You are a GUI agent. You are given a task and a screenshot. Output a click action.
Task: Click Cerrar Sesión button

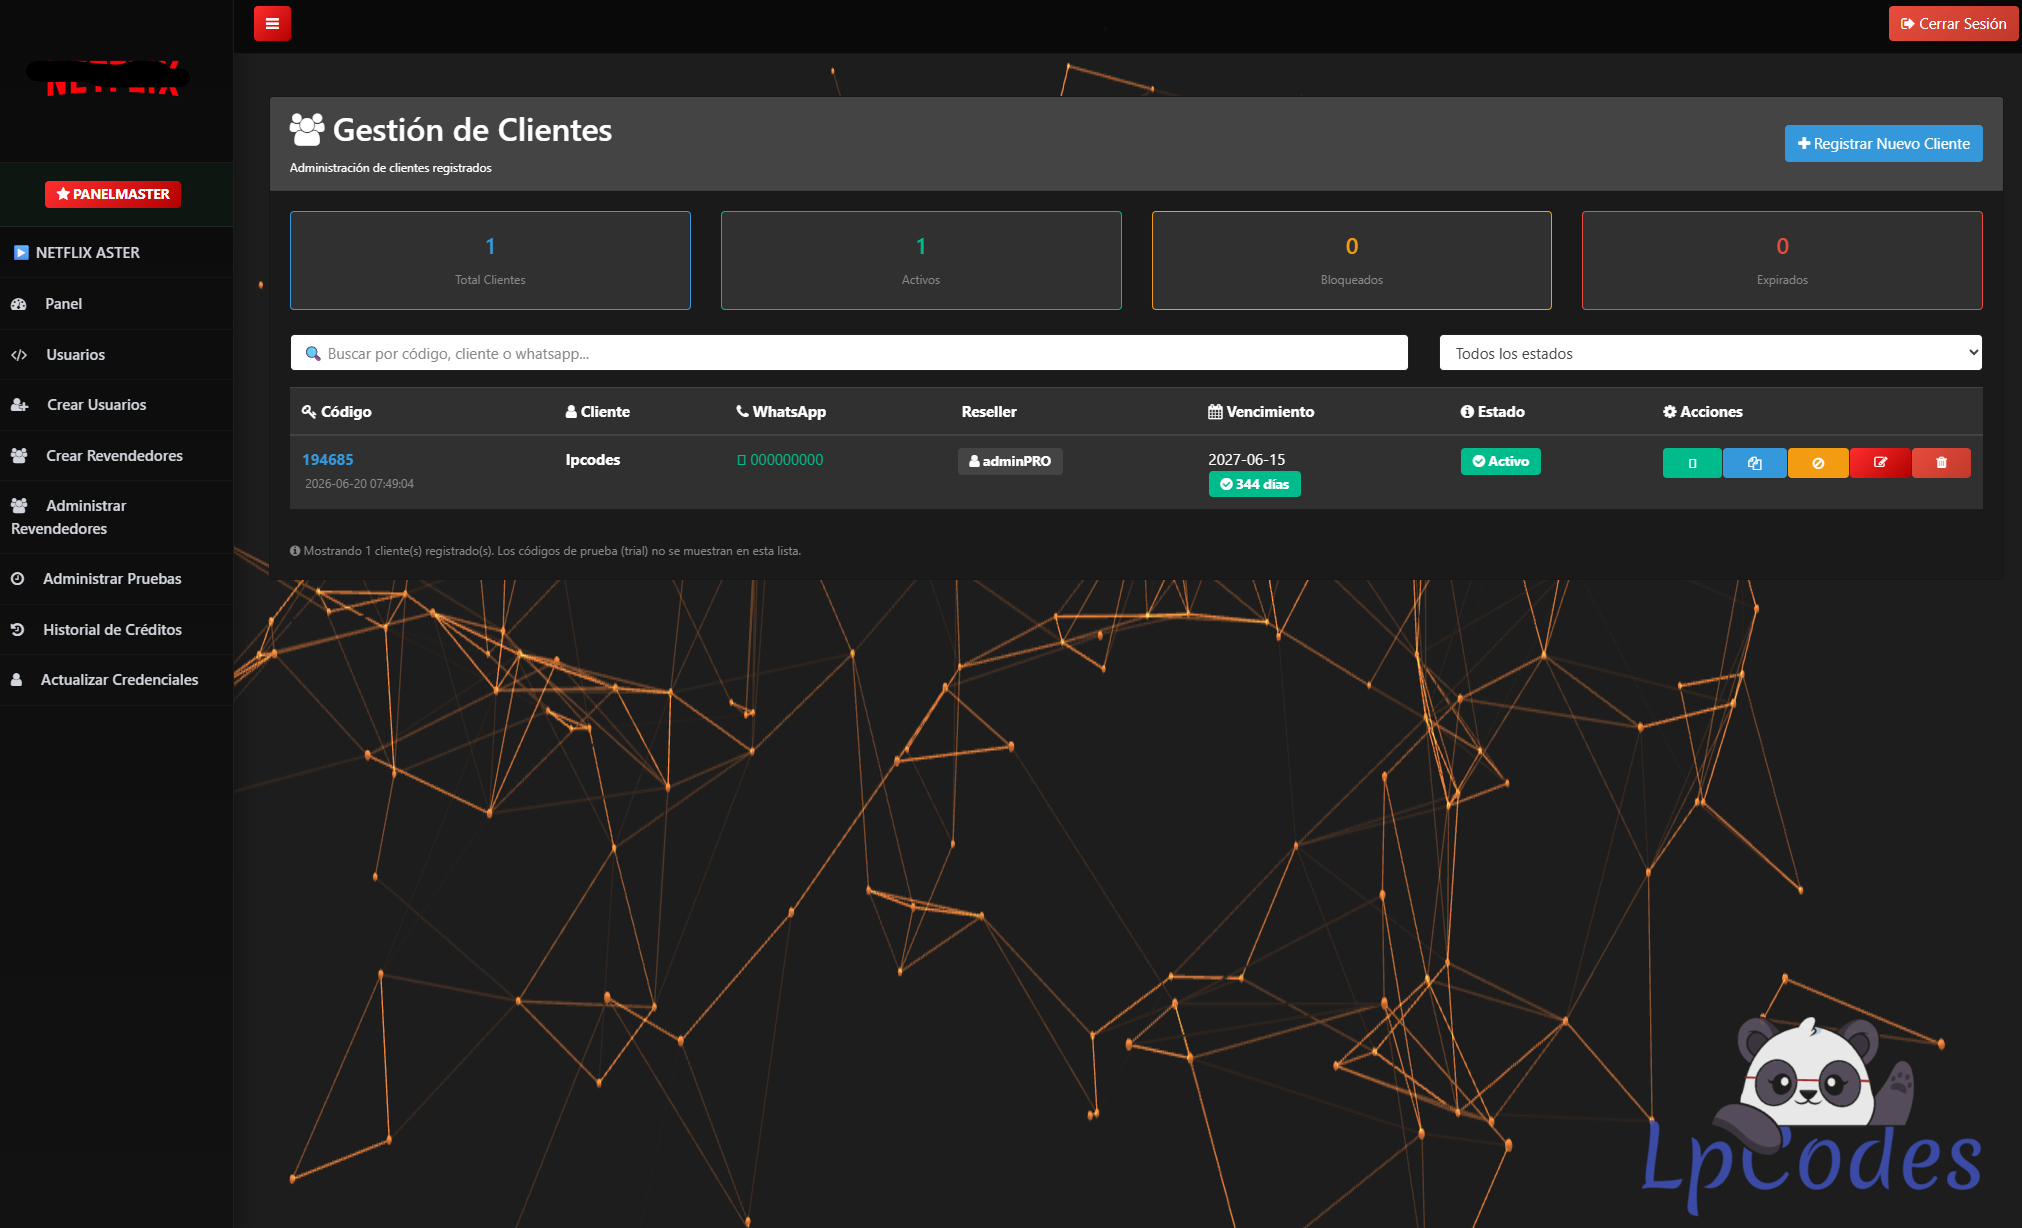1953,24
